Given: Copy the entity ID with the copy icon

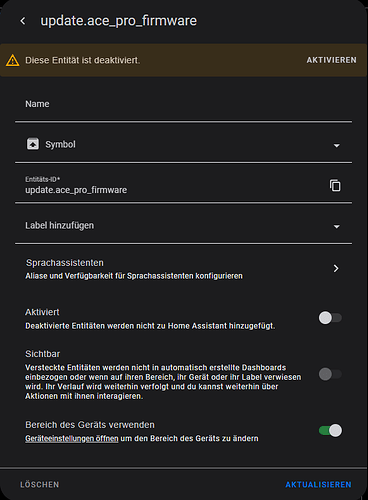Looking at the screenshot, I should click(x=335, y=185).
